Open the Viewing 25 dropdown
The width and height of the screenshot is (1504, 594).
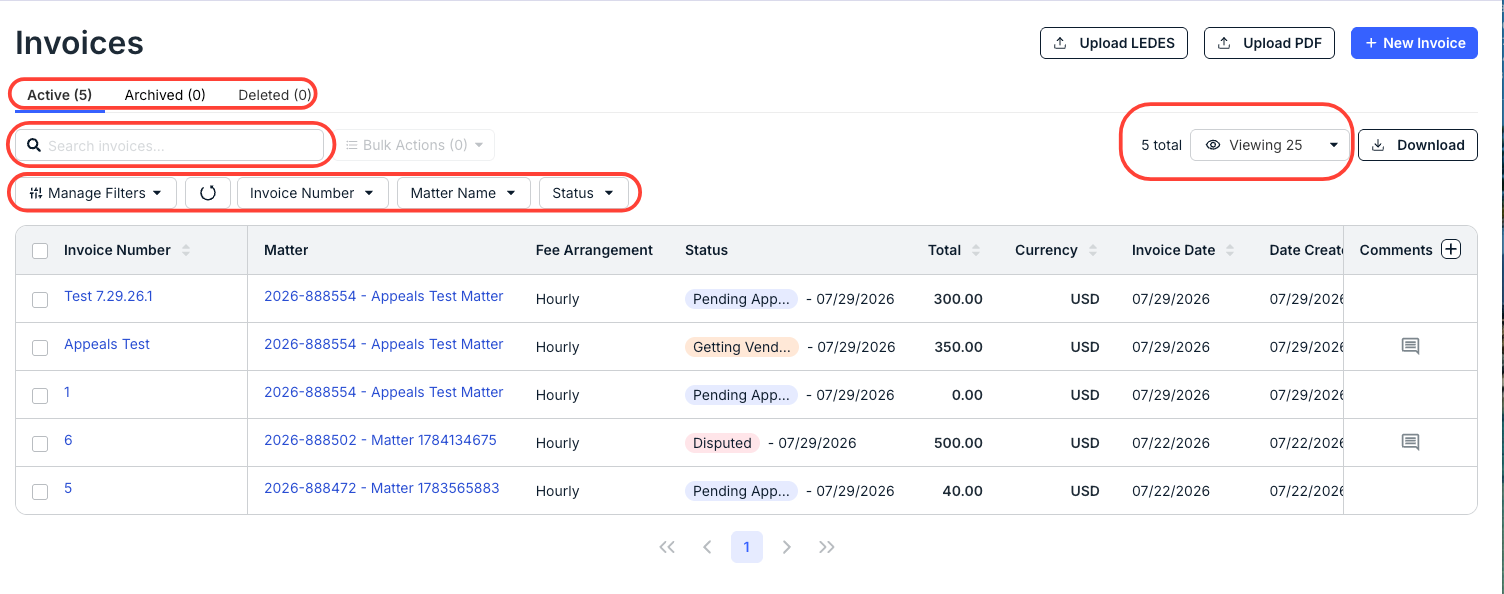pyautogui.click(x=1270, y=145)
